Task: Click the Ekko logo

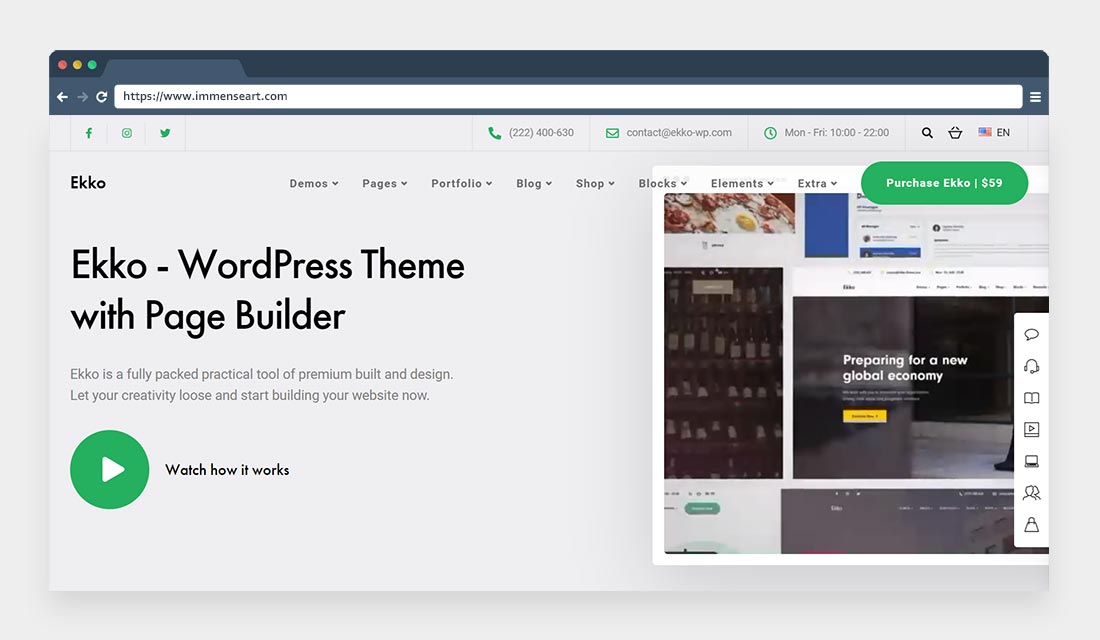Action: pos(88,182)
